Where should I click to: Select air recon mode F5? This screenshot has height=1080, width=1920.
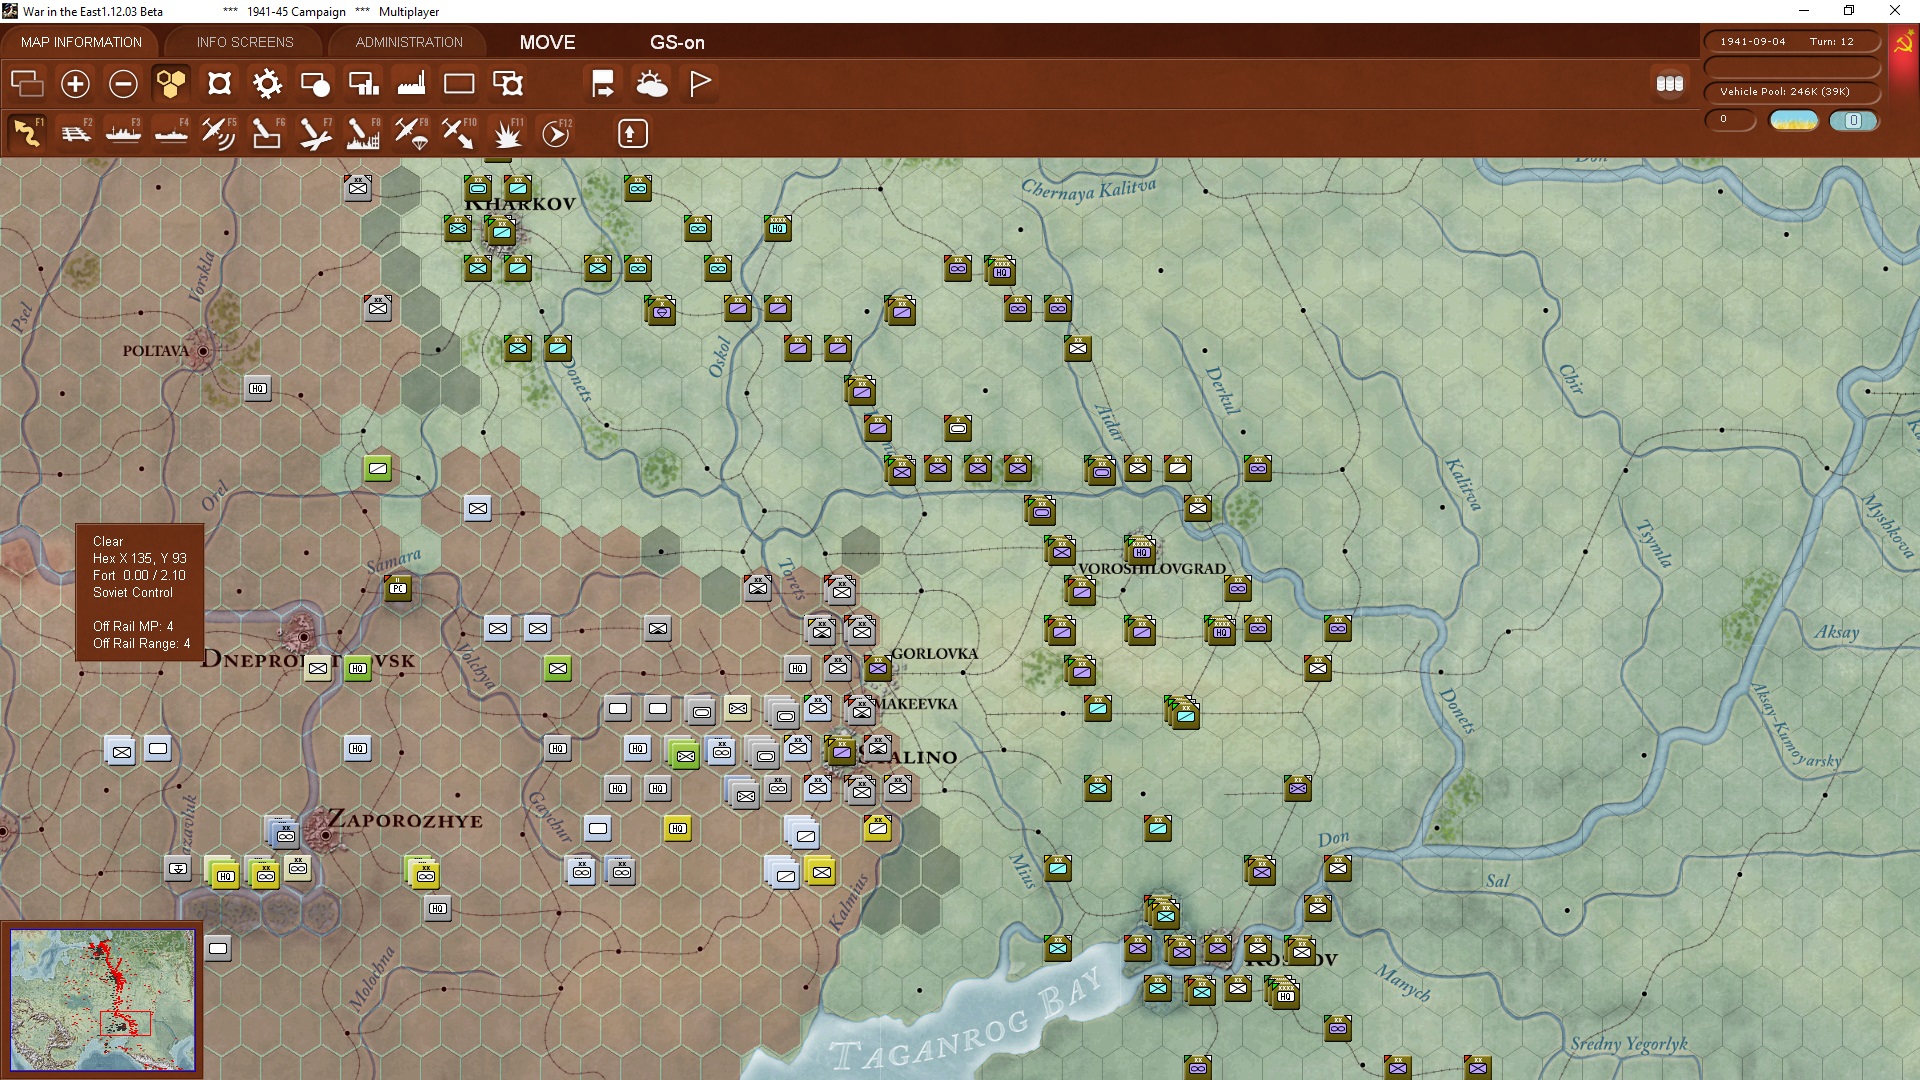(x=219, y=133)
